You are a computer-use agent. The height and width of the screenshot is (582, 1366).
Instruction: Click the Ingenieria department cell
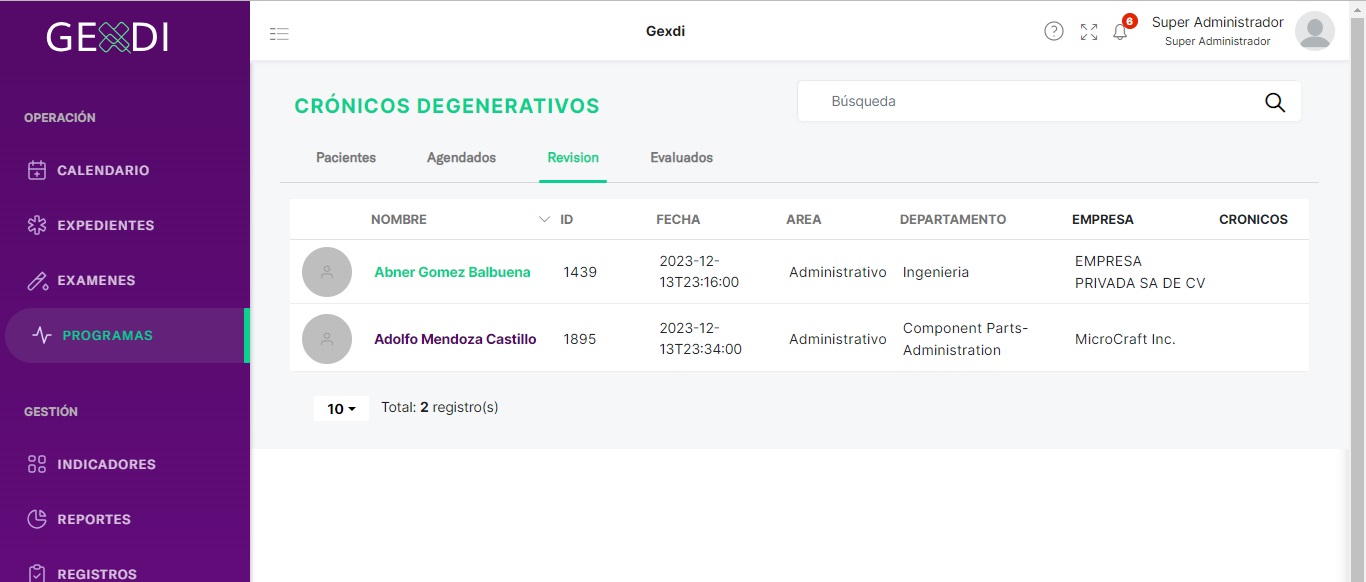pyautogui.click(x=936, y=272)
